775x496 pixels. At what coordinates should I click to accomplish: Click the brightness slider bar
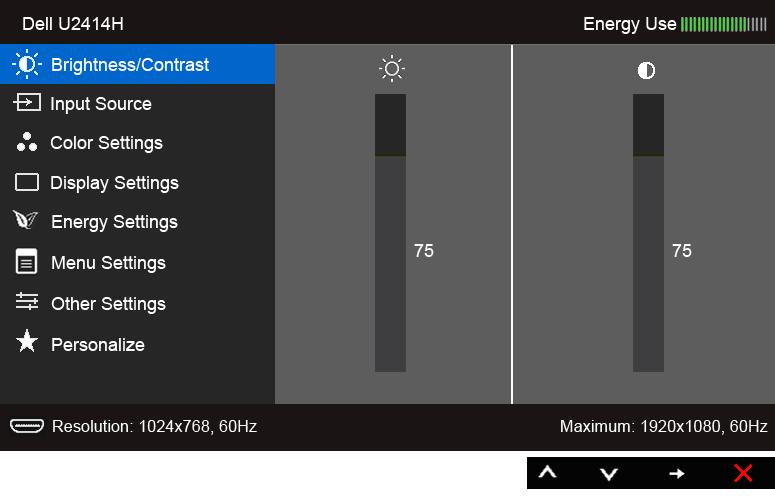[390, 233]
